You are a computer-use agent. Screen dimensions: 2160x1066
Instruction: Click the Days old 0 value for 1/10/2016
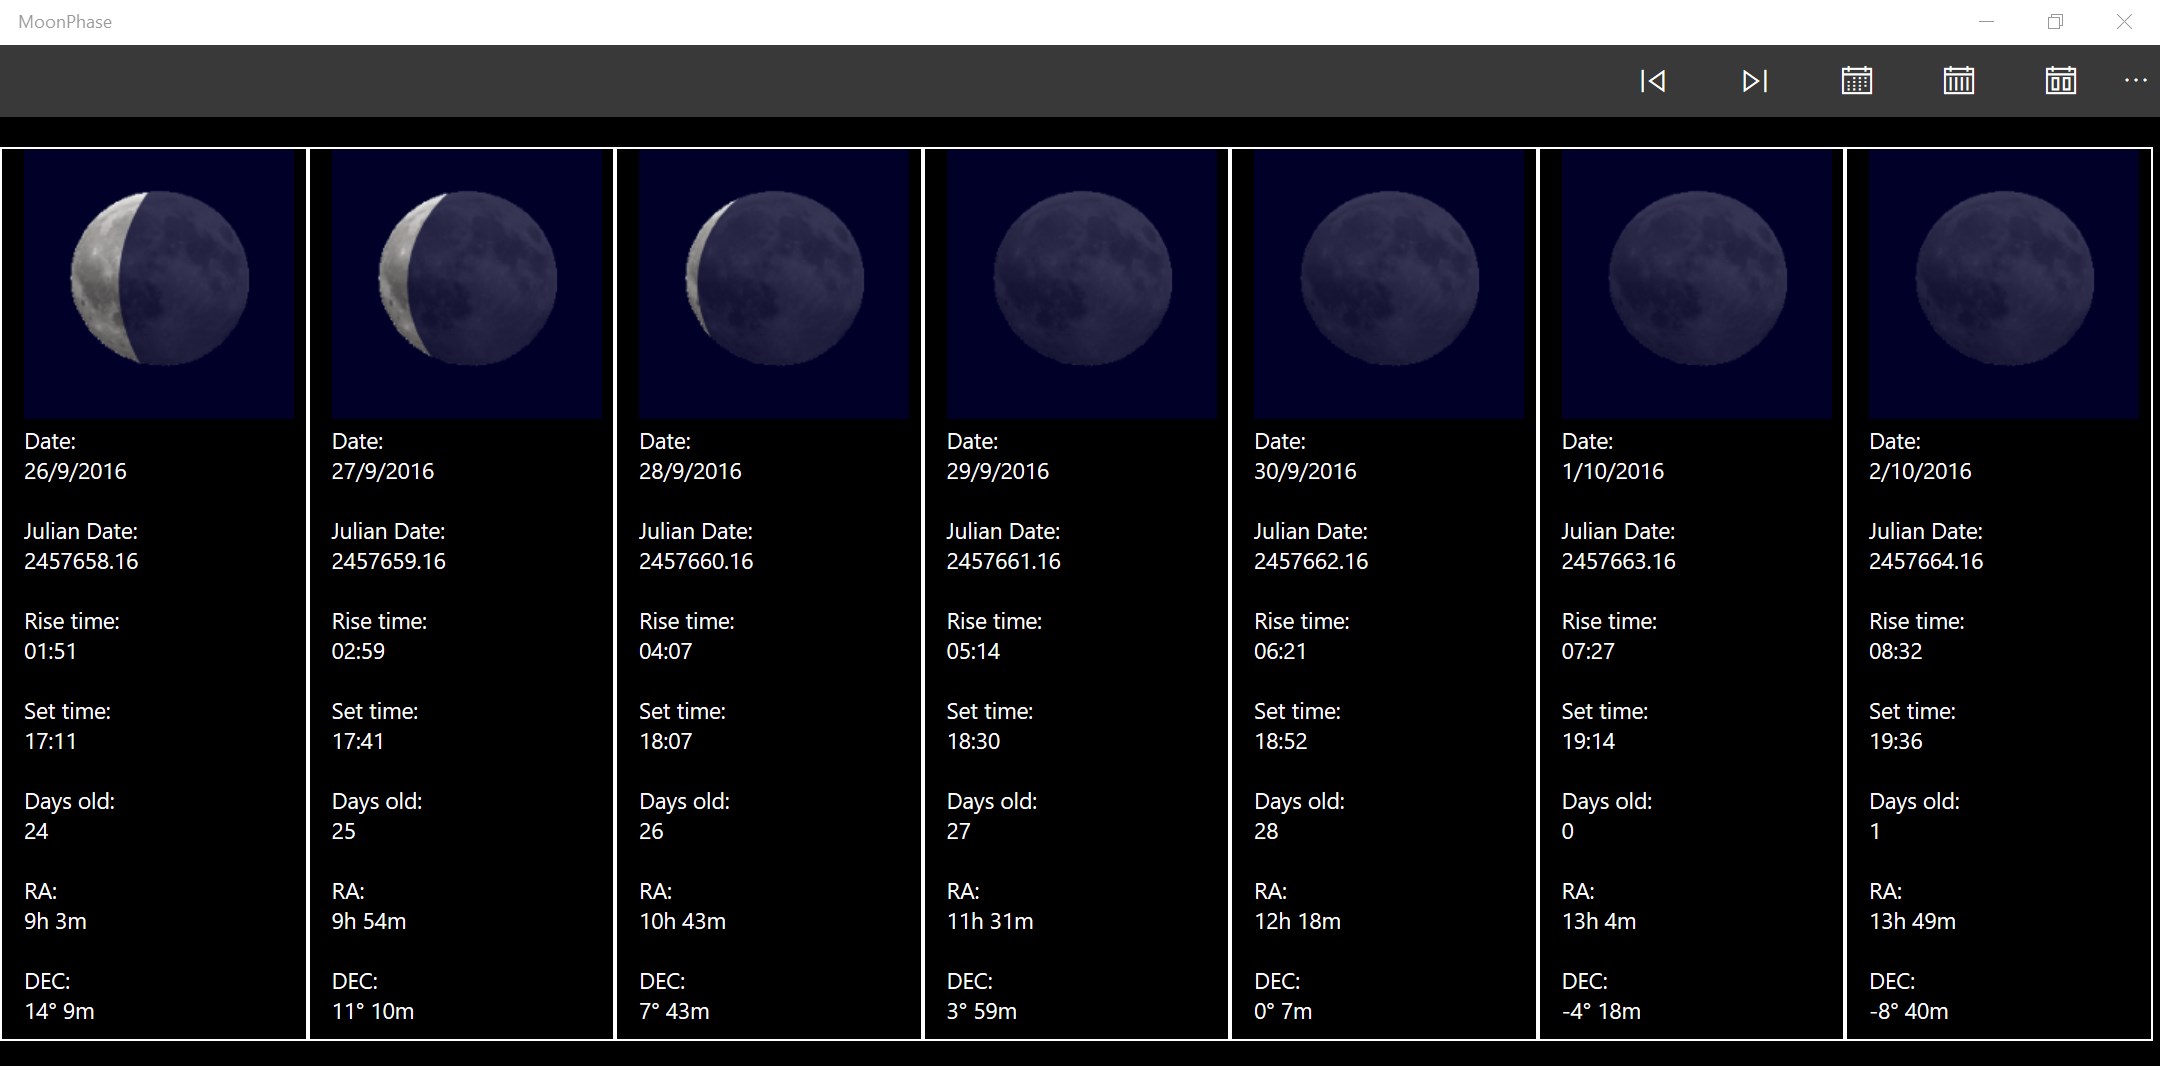click(1567, 830)
